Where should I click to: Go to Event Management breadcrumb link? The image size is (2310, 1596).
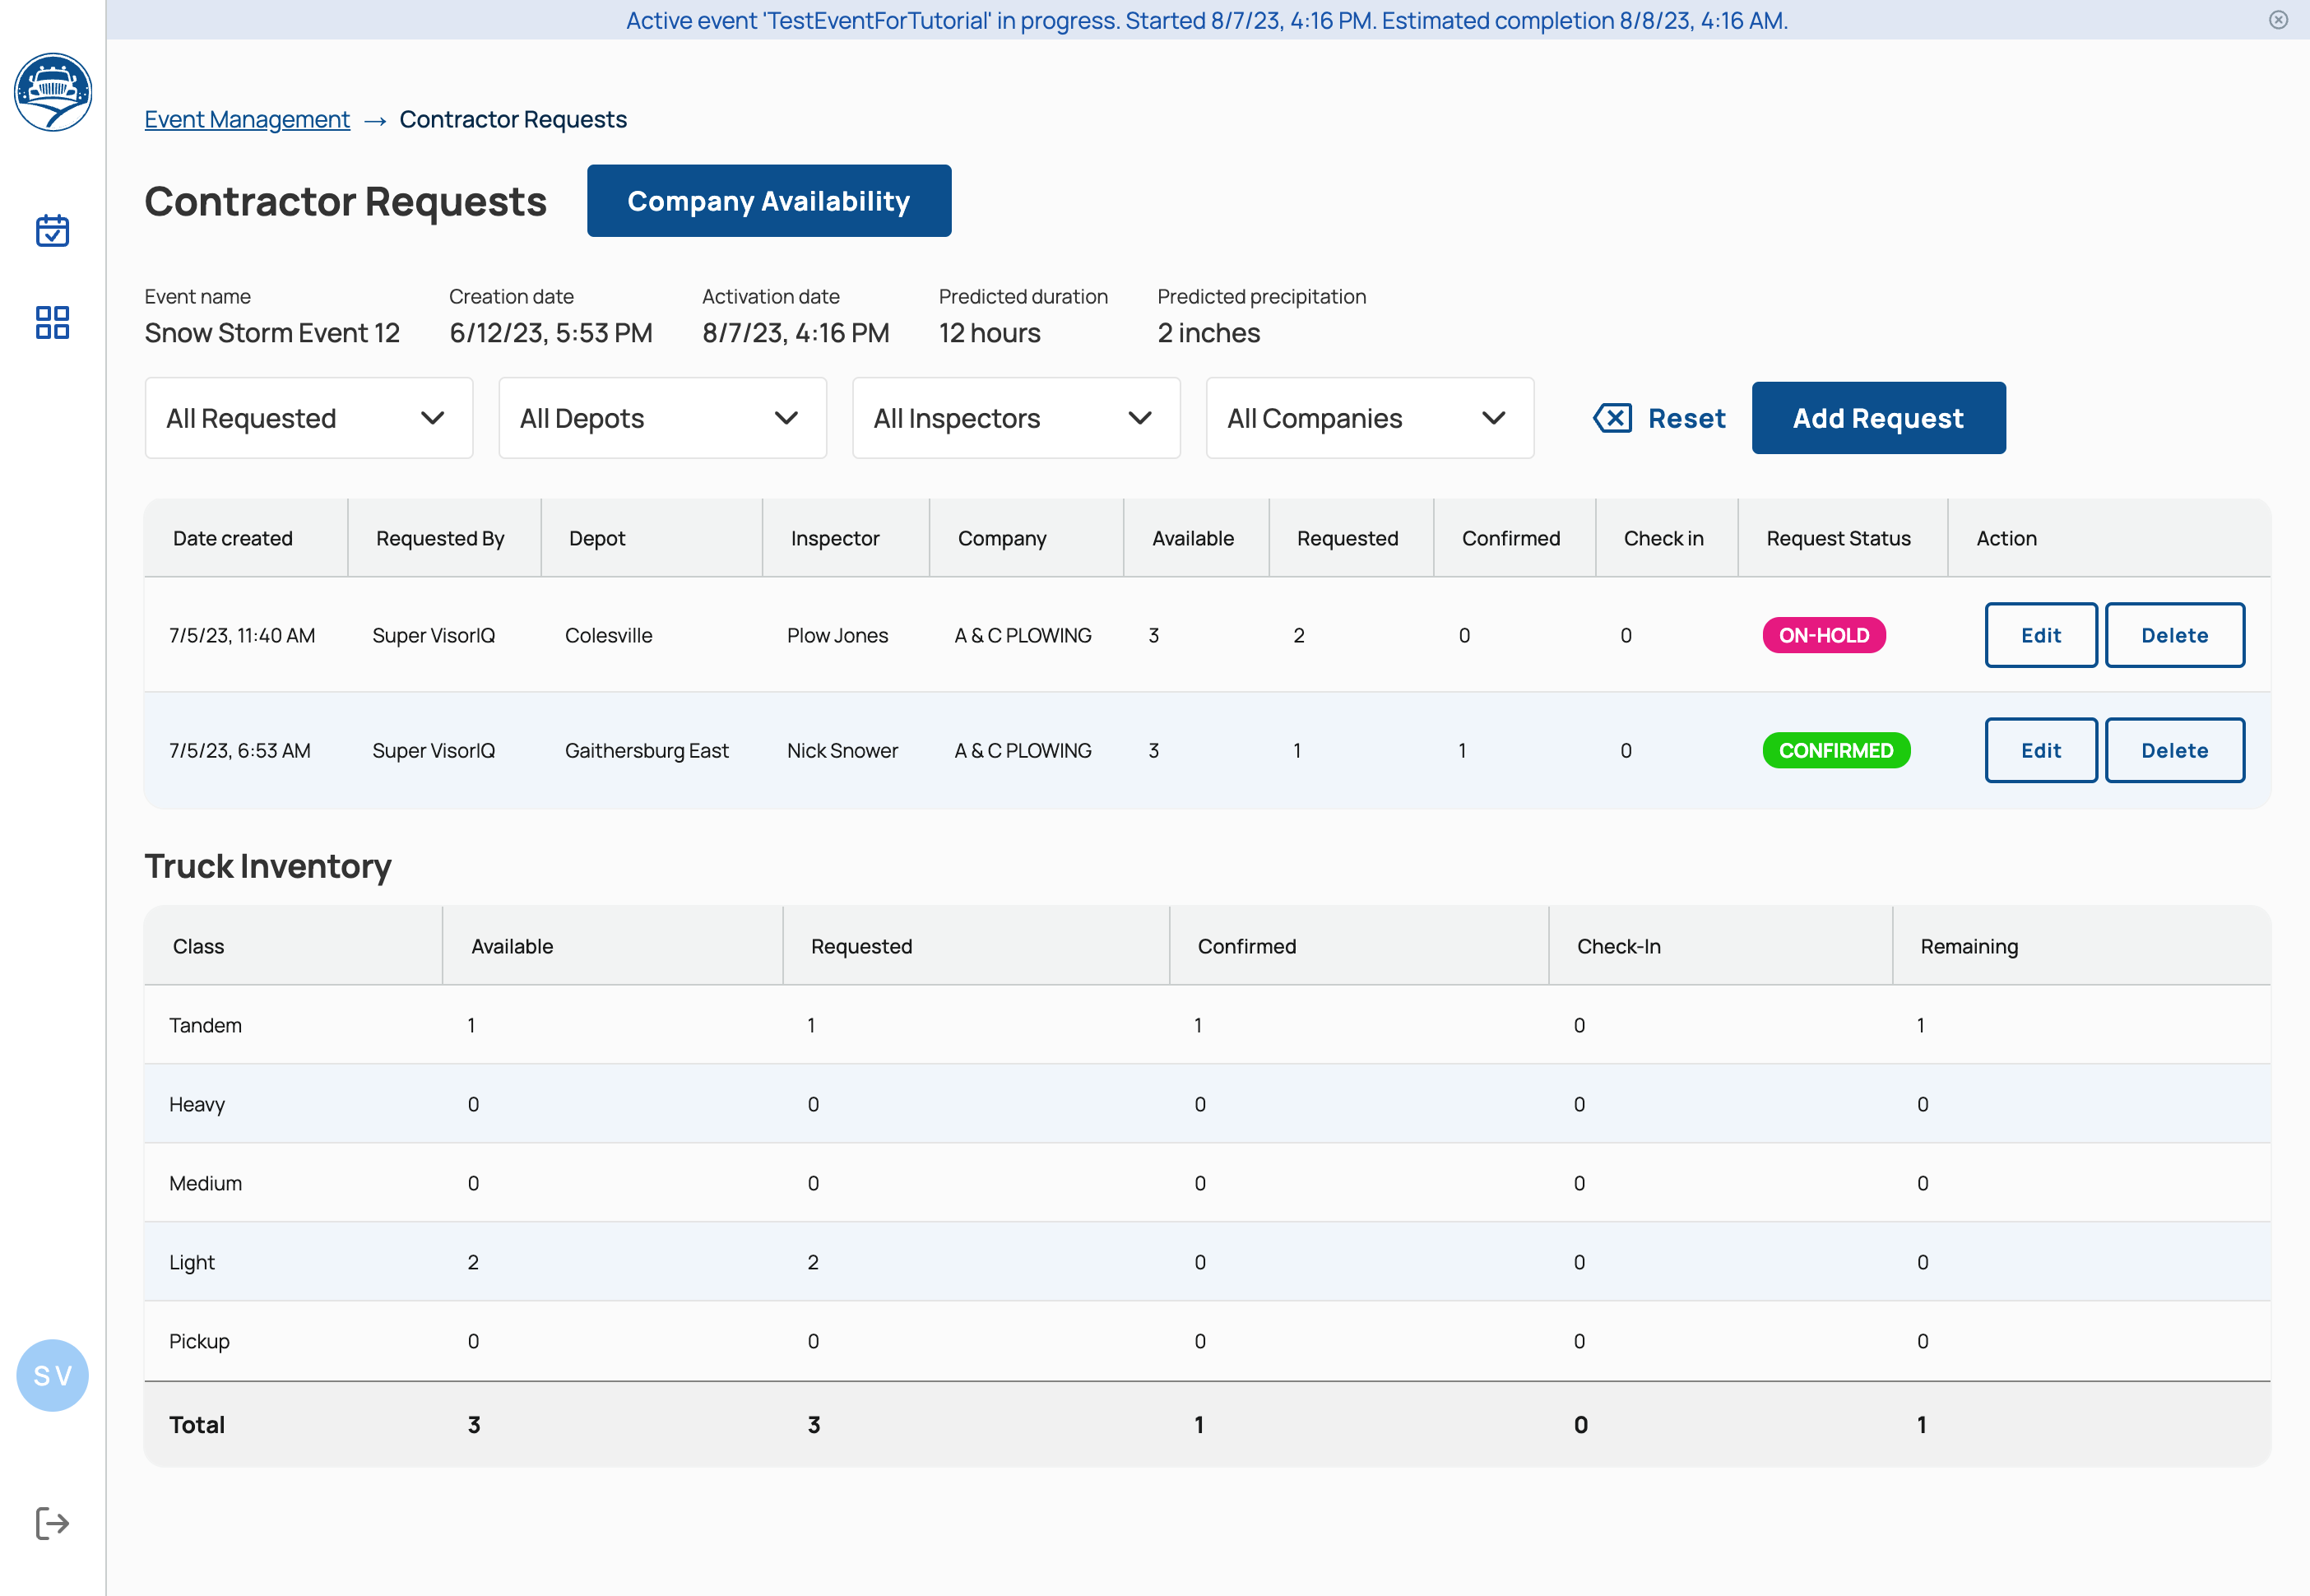(x=247, y=119)
